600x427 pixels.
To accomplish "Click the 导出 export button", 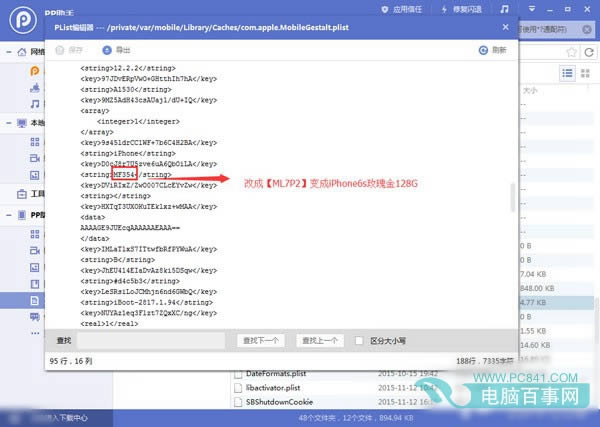I will coord(117,50).
